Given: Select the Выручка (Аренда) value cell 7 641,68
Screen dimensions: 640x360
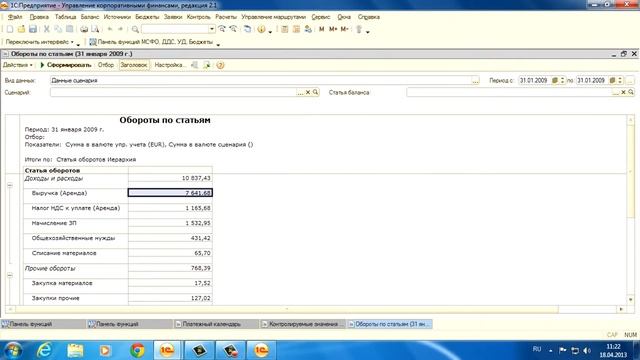Looking at the screenshot, I should pos(170,193).
